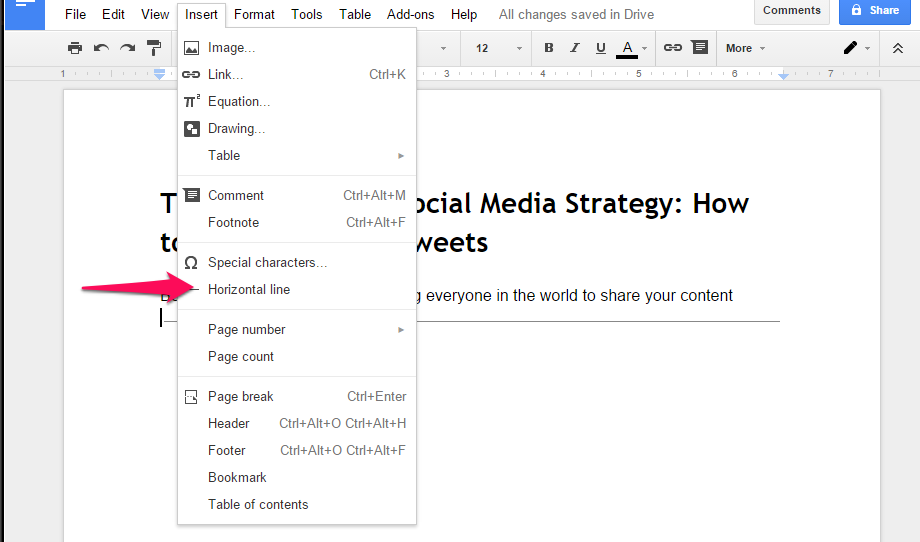
Task: Insert Table of contents
Action: point(297,504)
